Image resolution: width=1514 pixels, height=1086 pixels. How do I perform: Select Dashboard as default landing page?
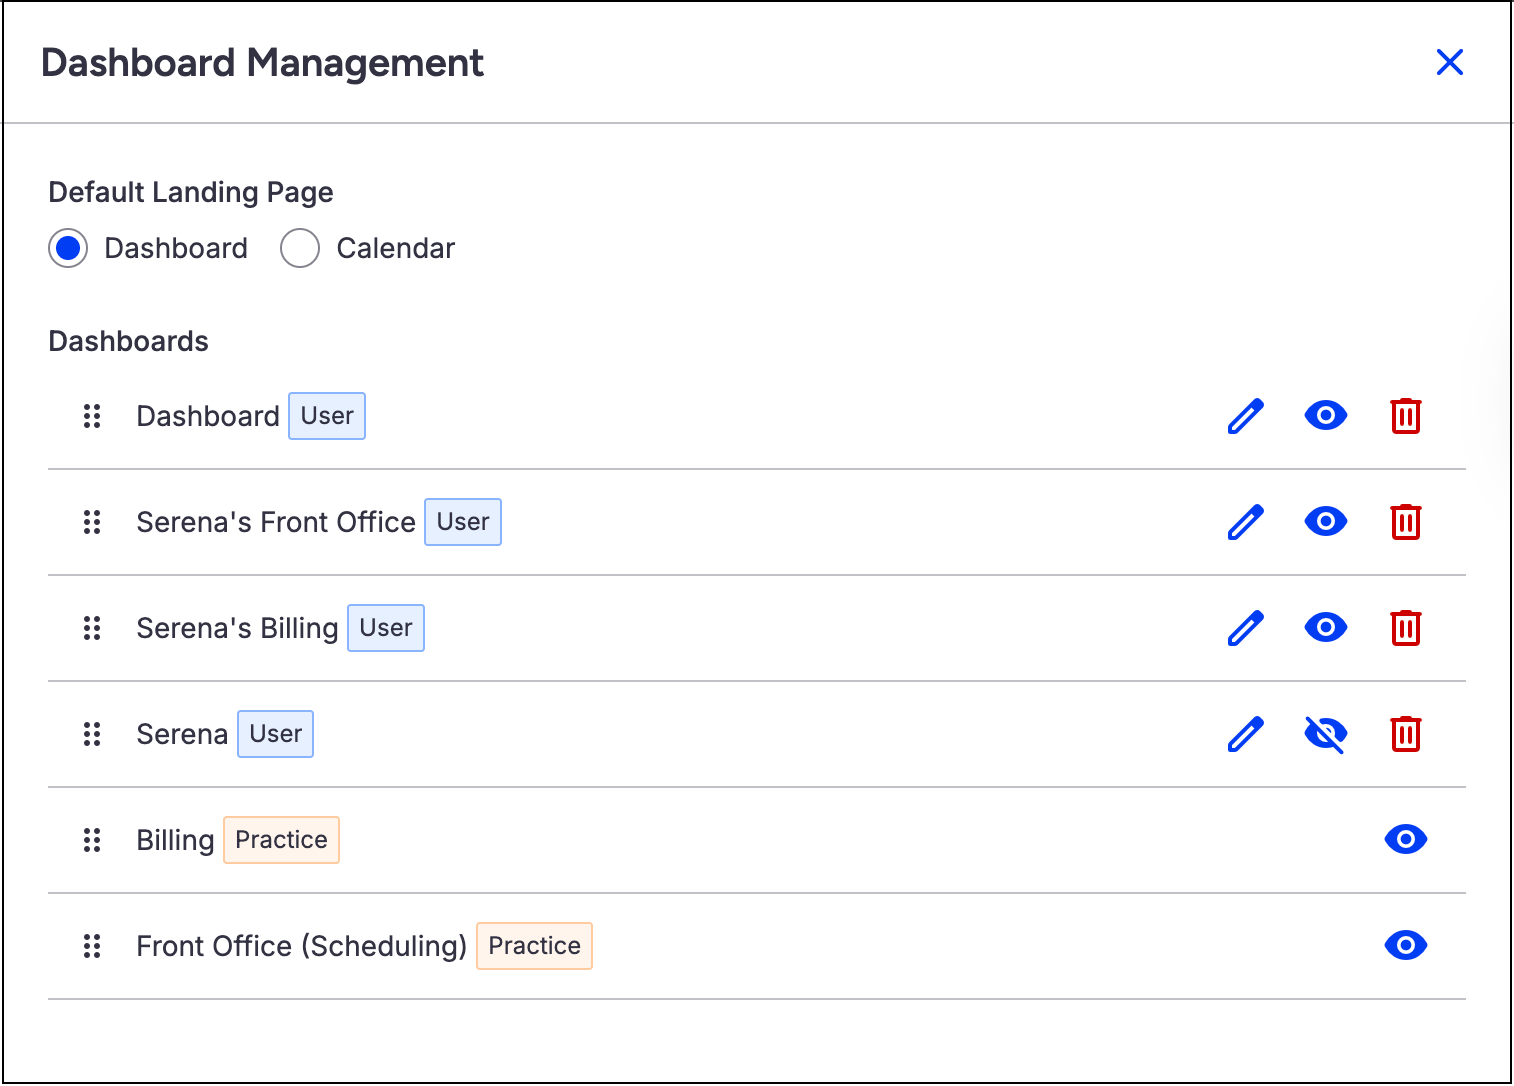pos(68,248)
